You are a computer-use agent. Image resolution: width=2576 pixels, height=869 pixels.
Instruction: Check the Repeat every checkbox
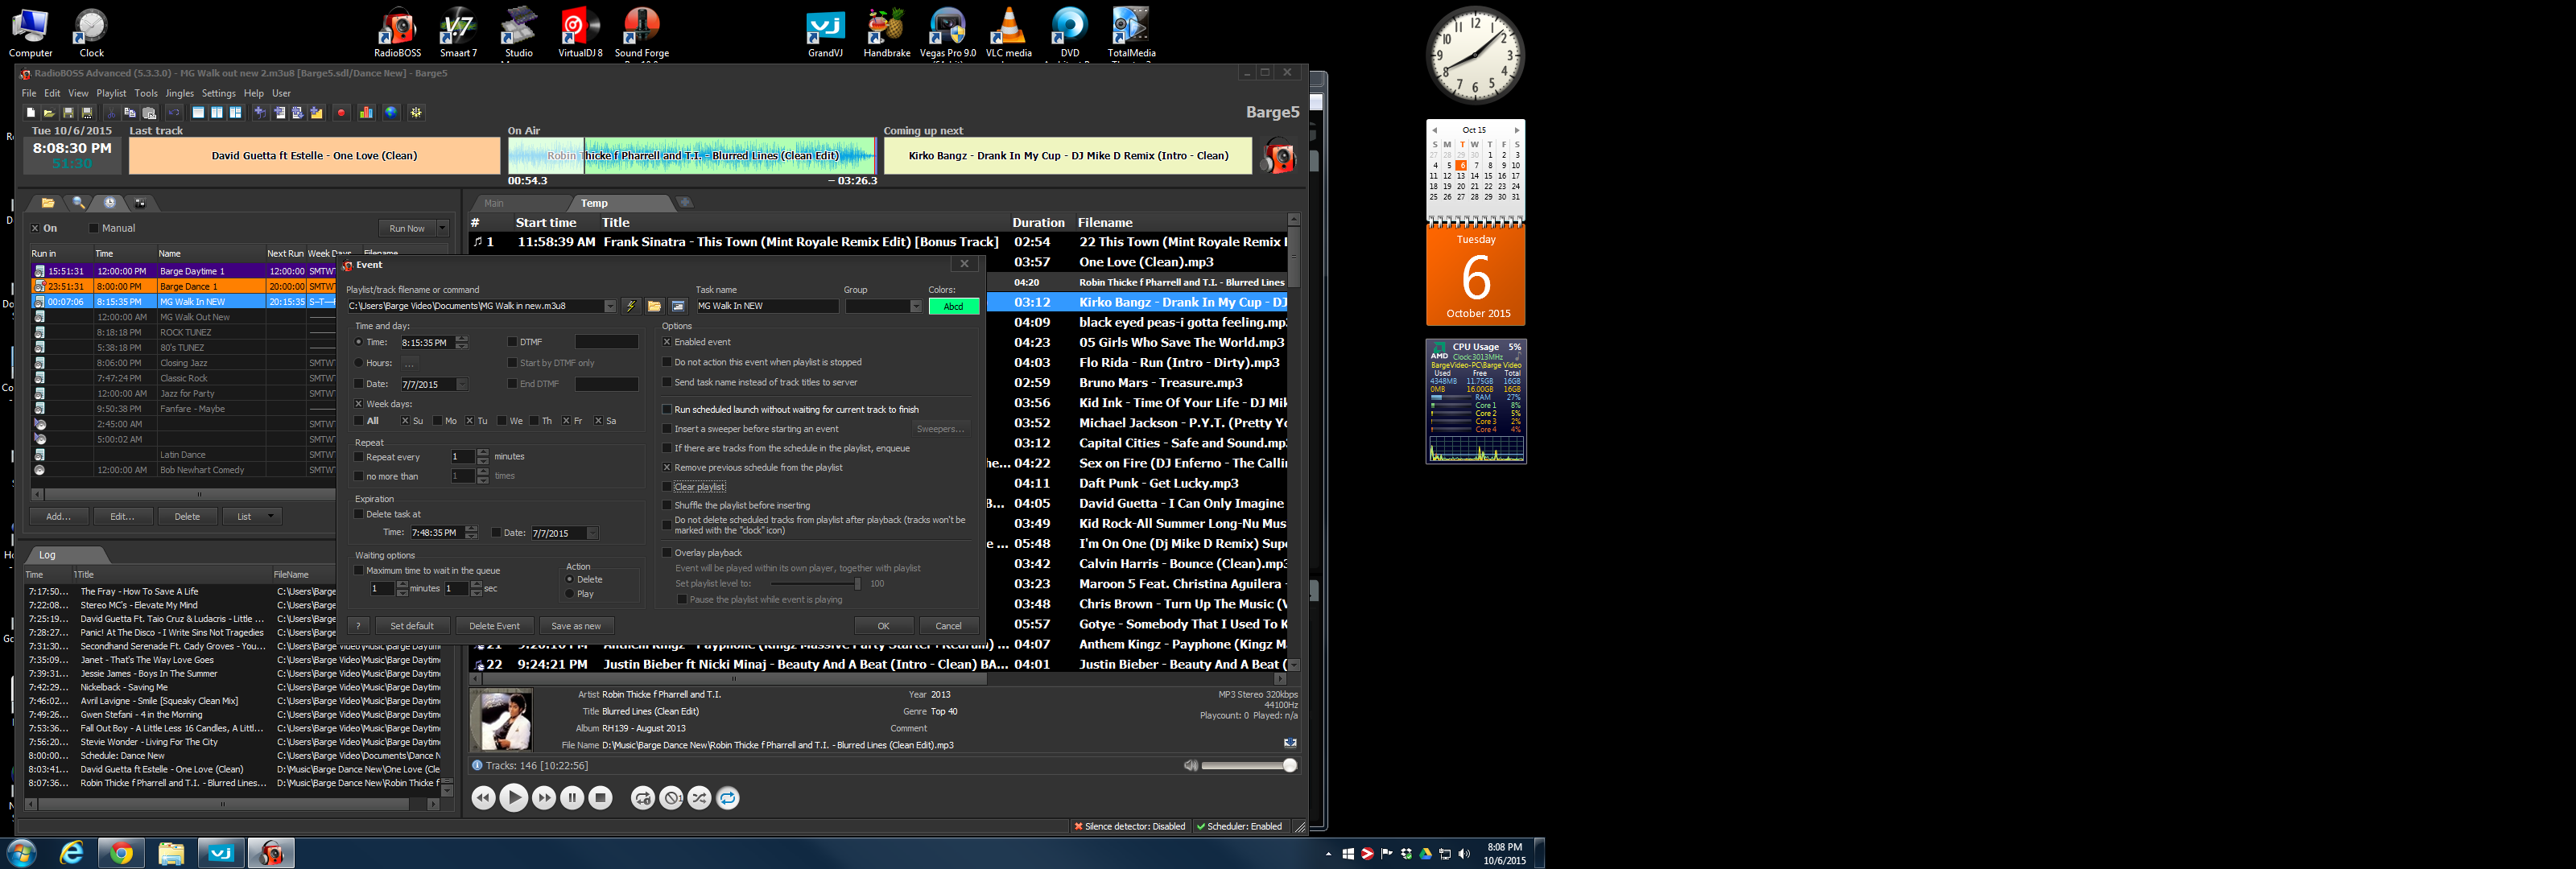(x=359, y=457)
